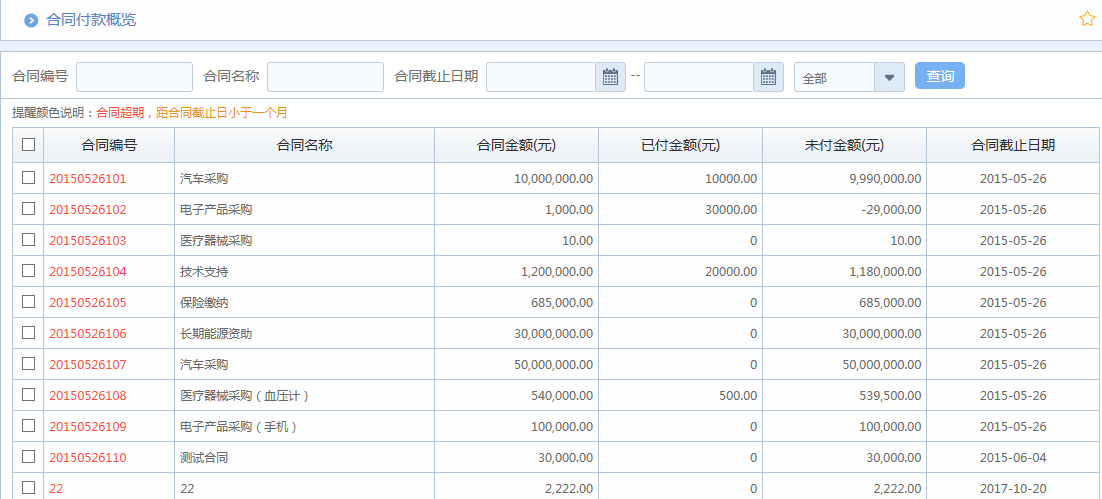Tick the checkbox for contract 20150526110
1102x499 pixels.
tap(28, 457)
